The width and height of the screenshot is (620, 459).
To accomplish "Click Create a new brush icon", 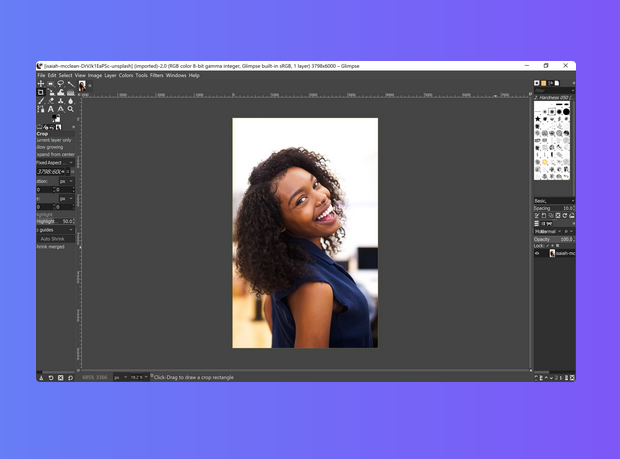I will tap(544, 215).
